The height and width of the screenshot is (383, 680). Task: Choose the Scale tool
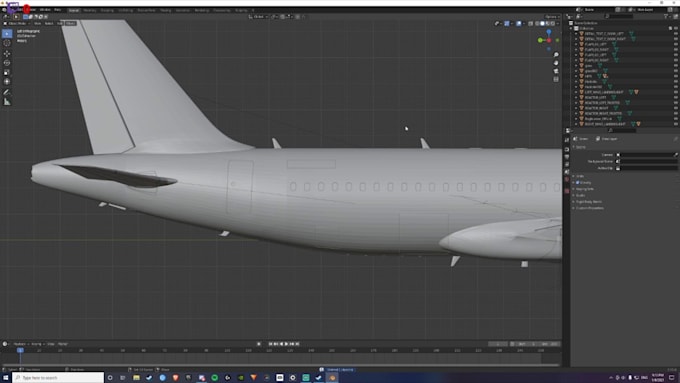click(x=7, y=72)
